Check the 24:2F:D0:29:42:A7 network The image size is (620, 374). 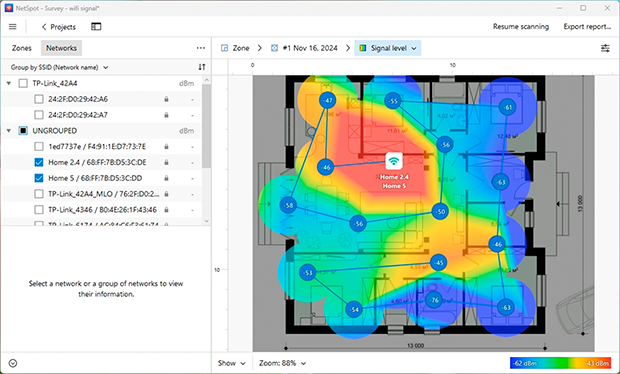[39, 115]
